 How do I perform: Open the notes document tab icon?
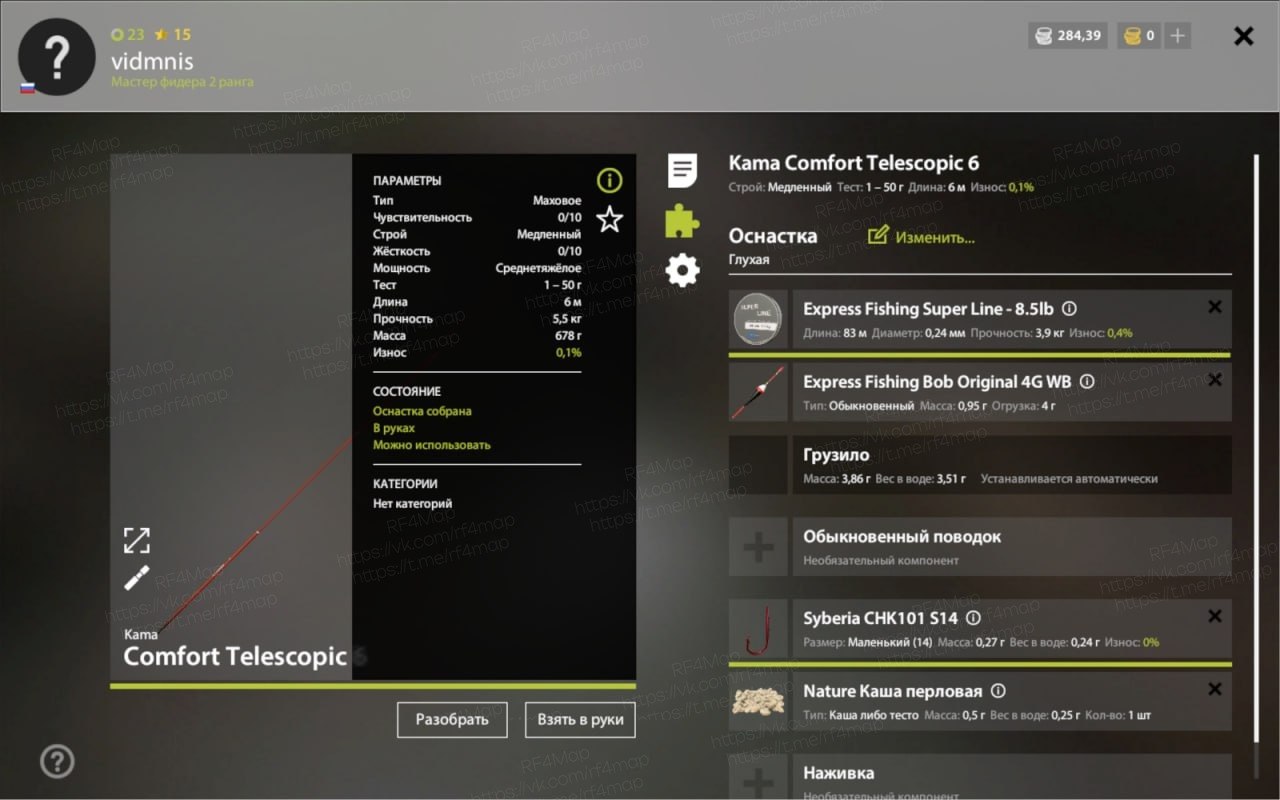(683, 171)
